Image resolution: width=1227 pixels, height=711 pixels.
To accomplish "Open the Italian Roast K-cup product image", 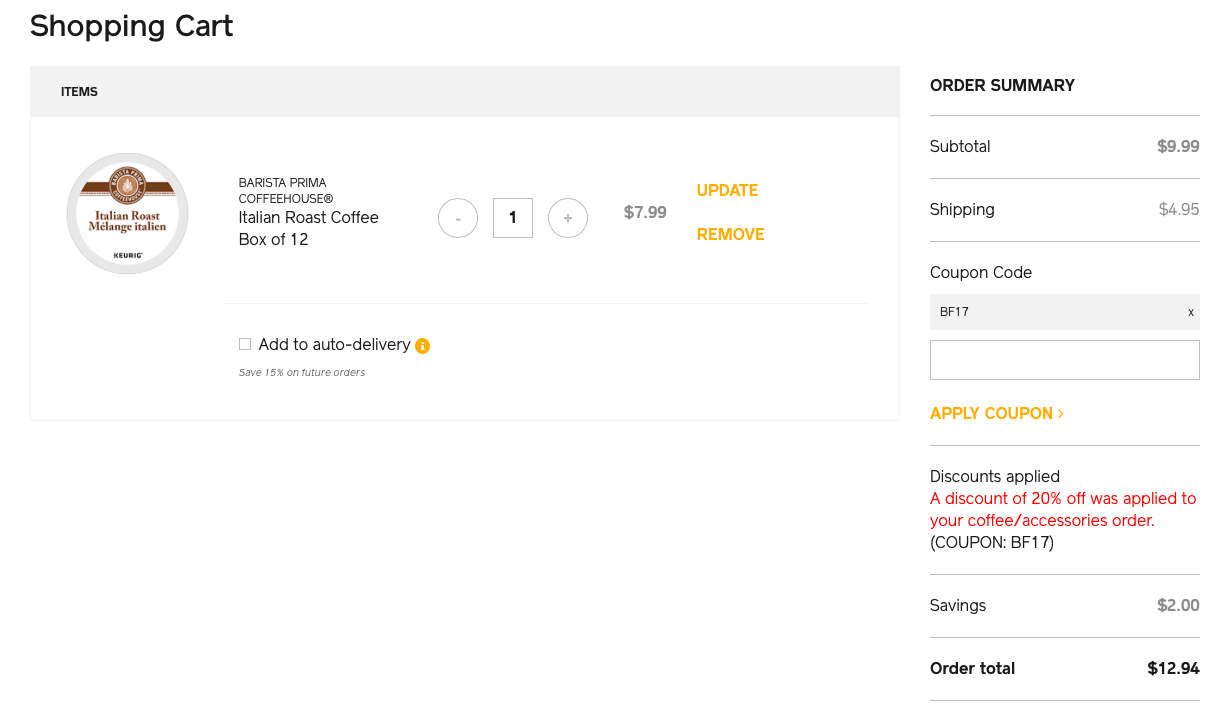I will (x=127, y=213).
